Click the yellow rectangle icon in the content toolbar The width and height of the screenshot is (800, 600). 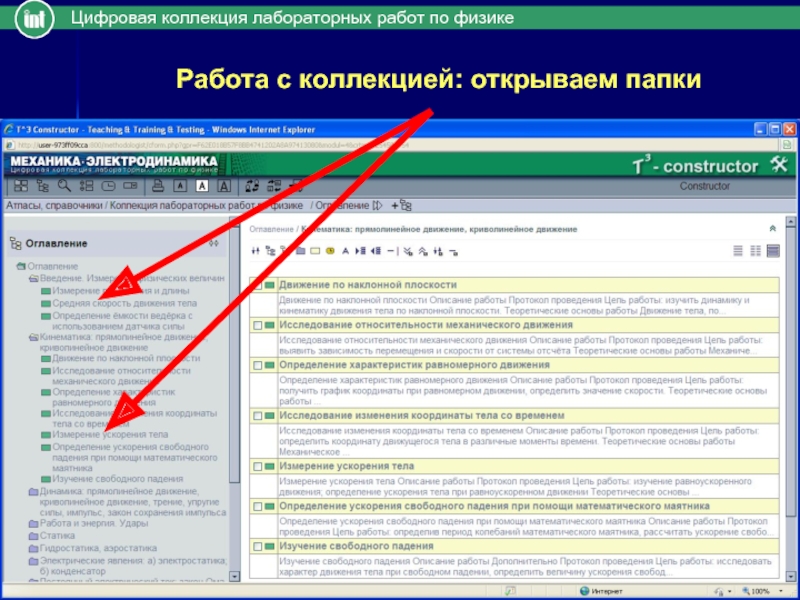[x=315, y=251]
